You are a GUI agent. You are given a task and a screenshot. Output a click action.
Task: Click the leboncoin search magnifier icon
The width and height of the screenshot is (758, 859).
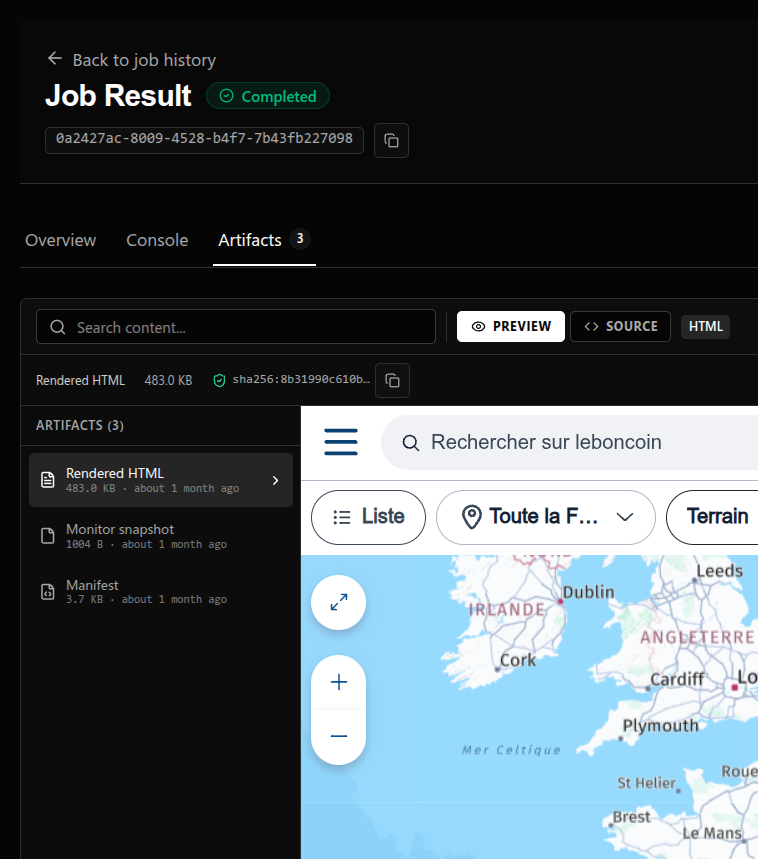[x=411, y=443]
